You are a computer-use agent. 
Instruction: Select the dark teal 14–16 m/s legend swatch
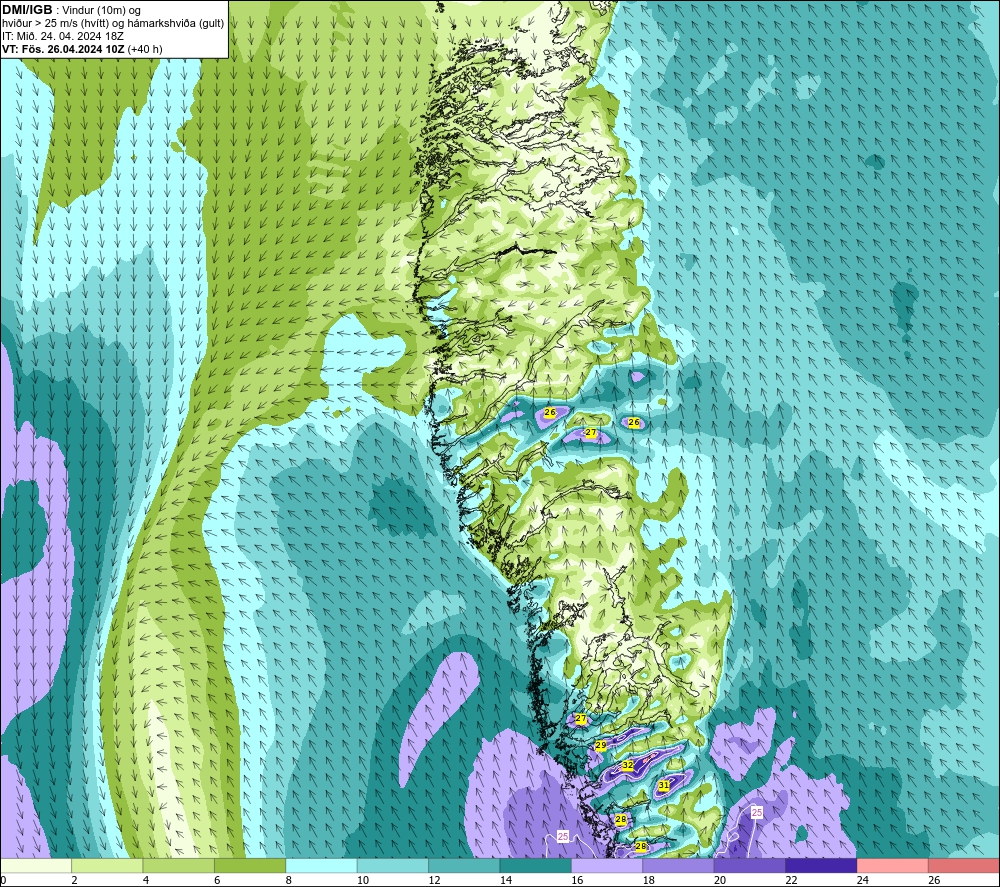(536, 865)
